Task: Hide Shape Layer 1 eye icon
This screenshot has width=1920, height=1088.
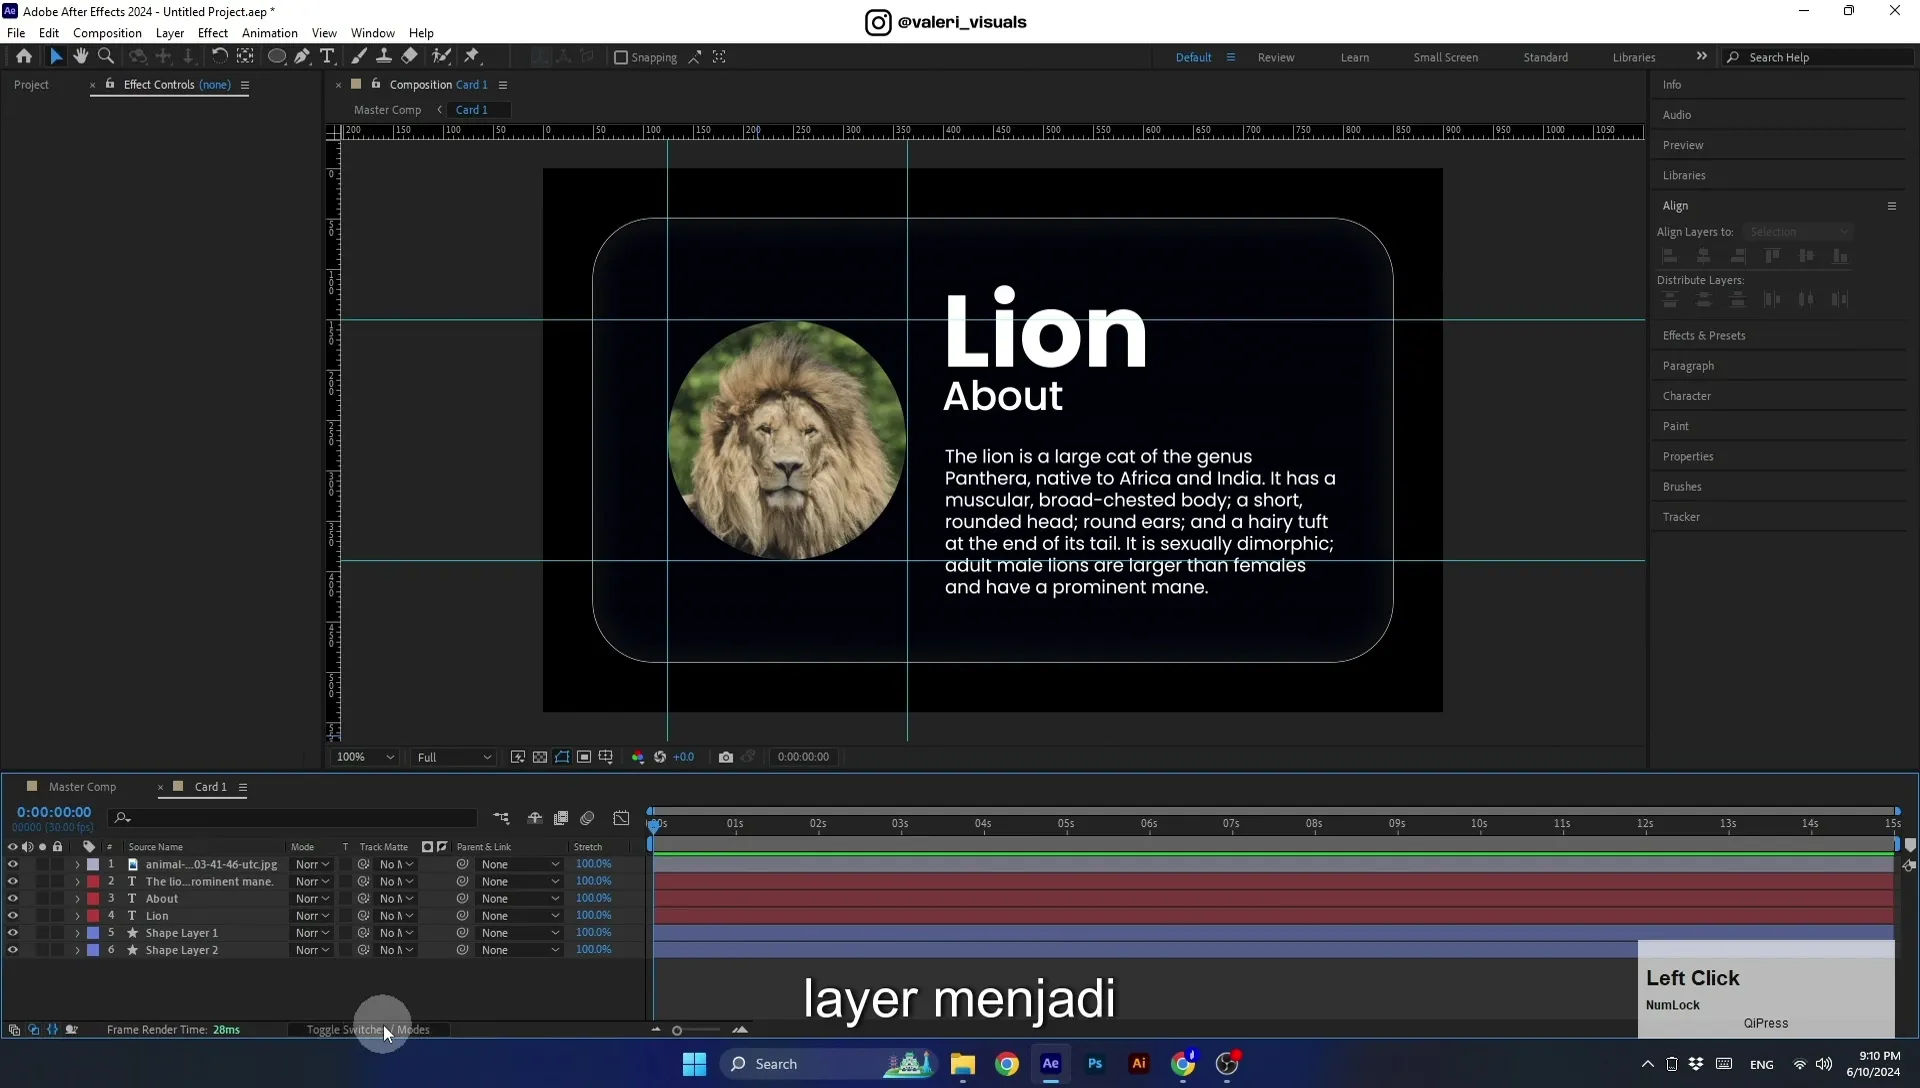Action: pyautogui.click(x=13, y=933)
